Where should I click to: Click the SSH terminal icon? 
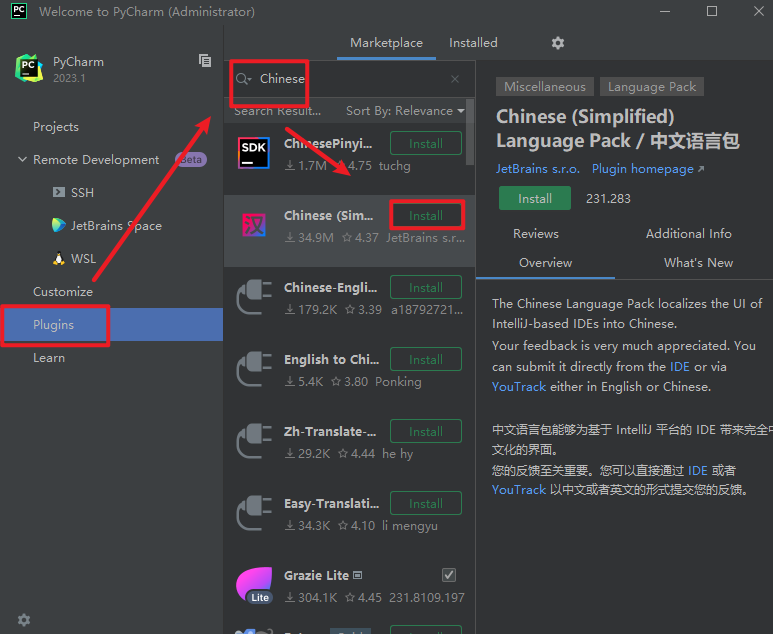coord(59,192)
